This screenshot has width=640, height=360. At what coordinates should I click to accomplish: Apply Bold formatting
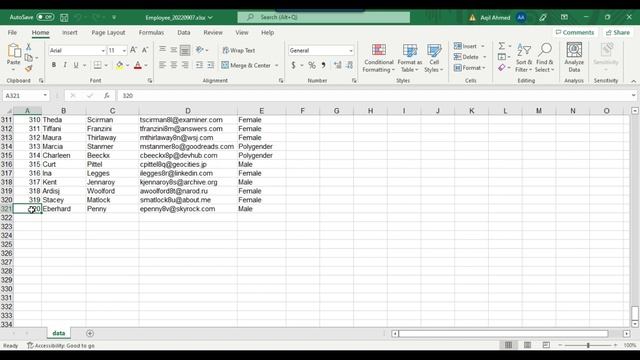tap(54, 65)
